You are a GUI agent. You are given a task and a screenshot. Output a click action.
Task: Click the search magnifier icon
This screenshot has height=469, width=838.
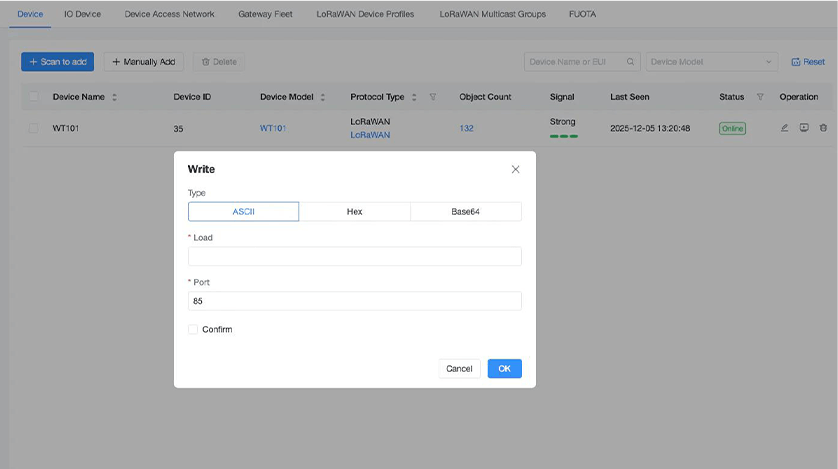631,62
